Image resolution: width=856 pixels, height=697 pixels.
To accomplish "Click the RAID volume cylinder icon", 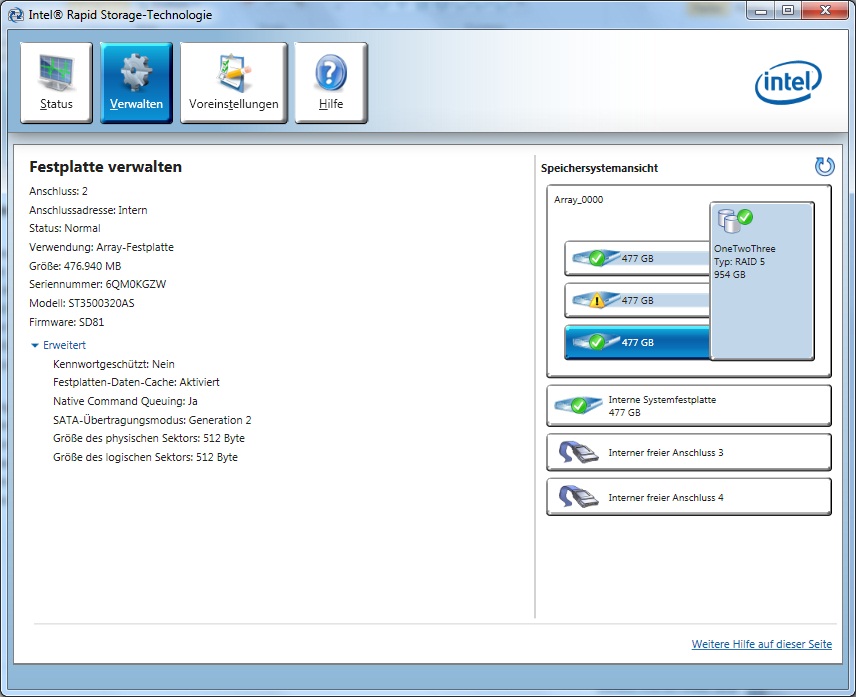I will click(734, 220).
